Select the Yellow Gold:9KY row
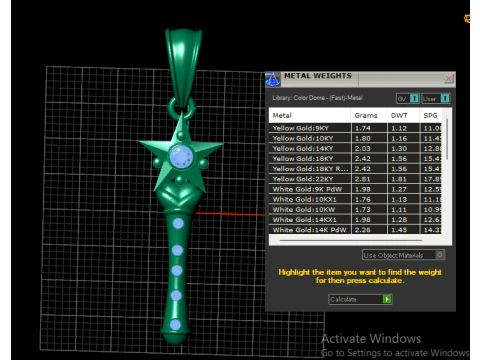This screenshot has width=480, height=360. (355, 128)
